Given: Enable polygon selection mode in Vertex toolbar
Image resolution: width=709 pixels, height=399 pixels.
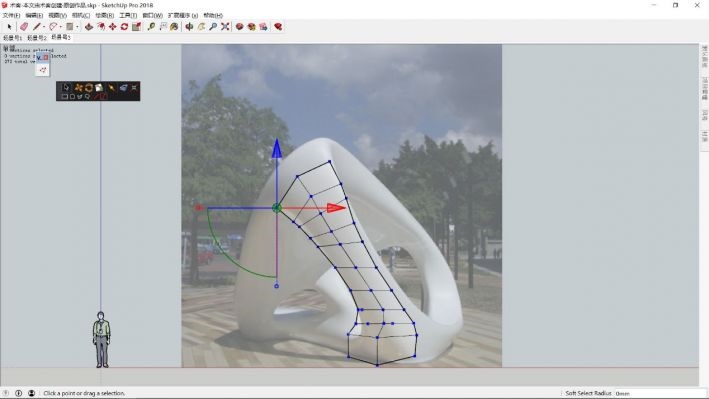Looking at the screenshot, I should [80, 96].
